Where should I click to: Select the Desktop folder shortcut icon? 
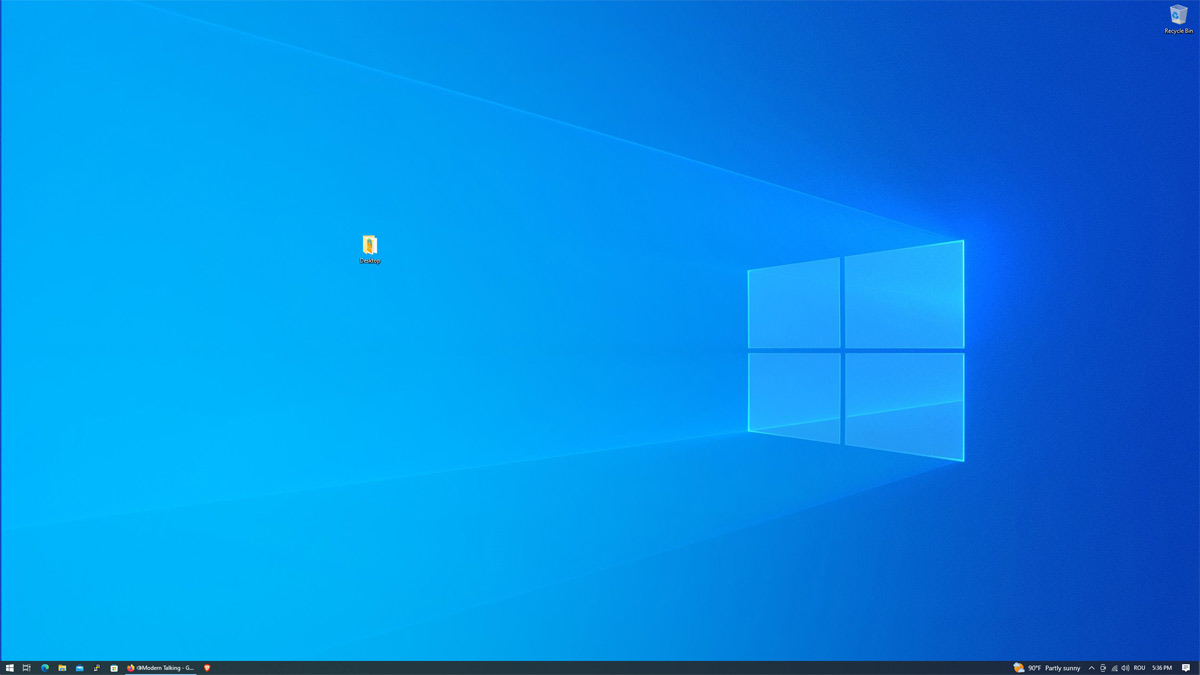[370, 247]
